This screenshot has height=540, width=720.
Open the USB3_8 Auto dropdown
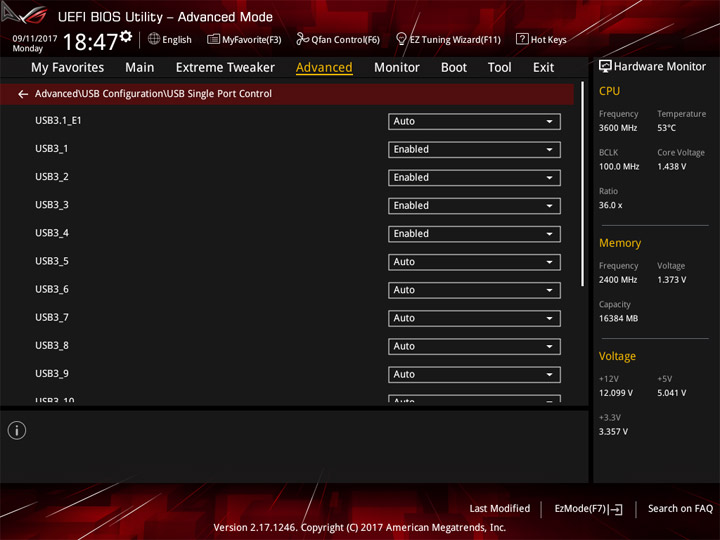point(474,346)
